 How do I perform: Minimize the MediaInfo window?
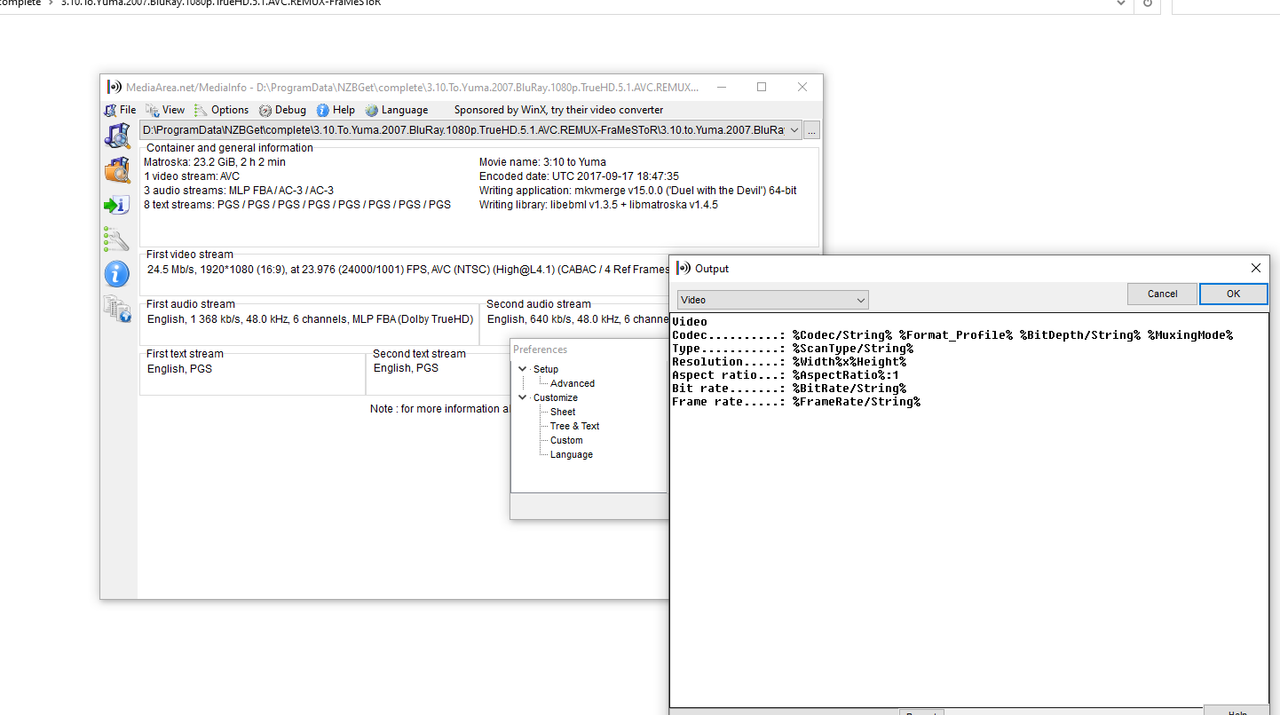pos(721,87)
